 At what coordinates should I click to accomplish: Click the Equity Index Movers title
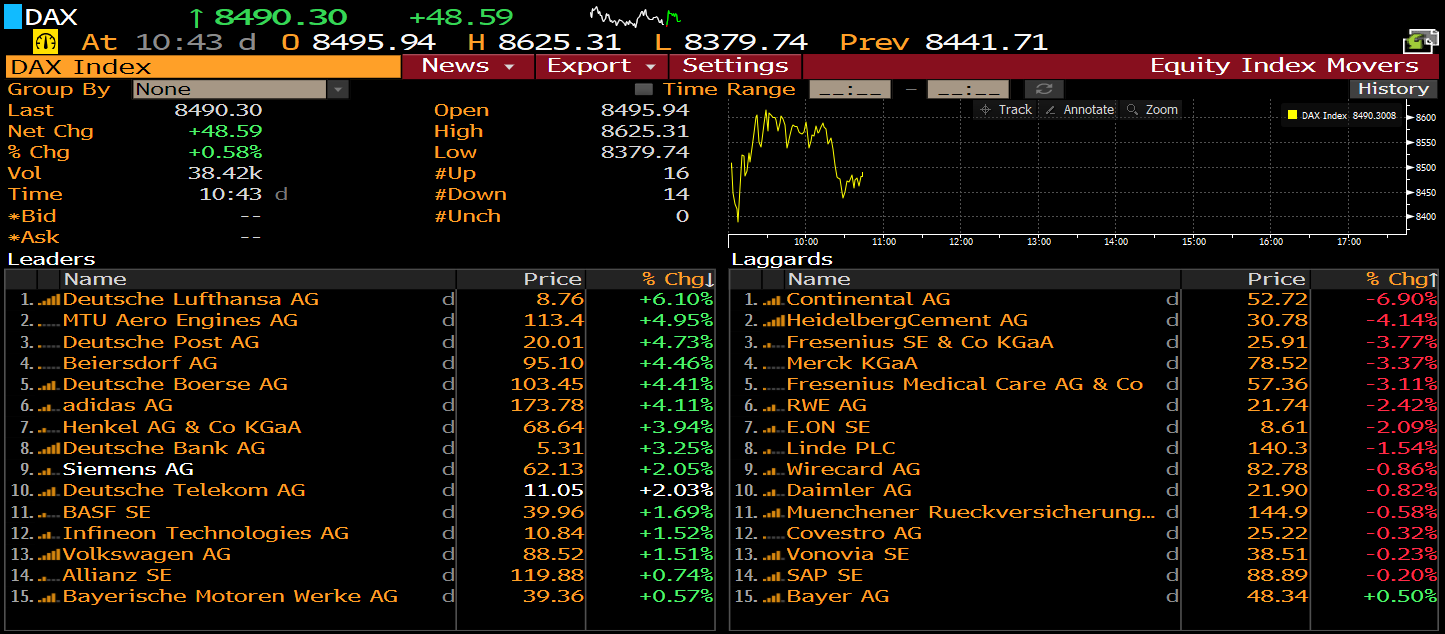[1284, 66]
